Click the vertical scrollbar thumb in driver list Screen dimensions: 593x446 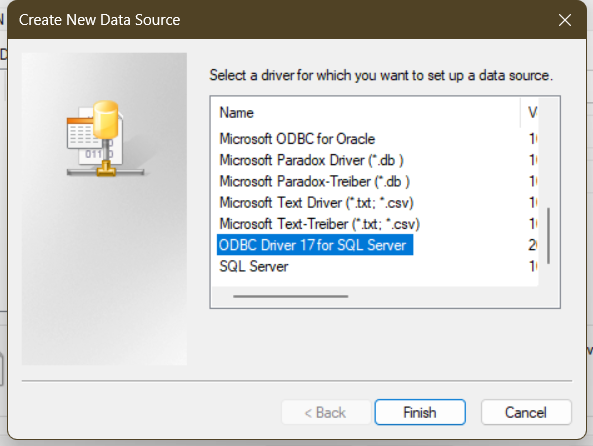pos(548,235)
